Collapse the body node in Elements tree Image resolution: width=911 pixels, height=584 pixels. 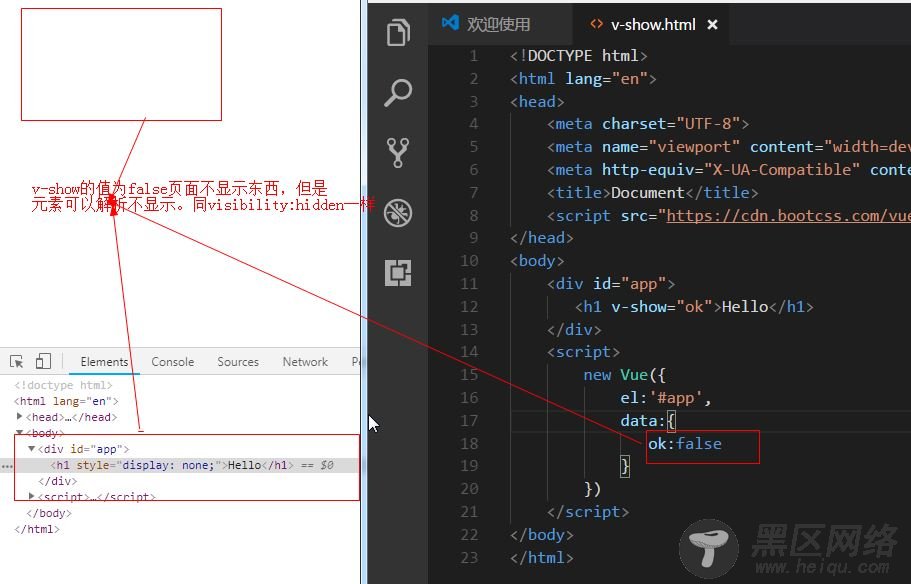20,432
